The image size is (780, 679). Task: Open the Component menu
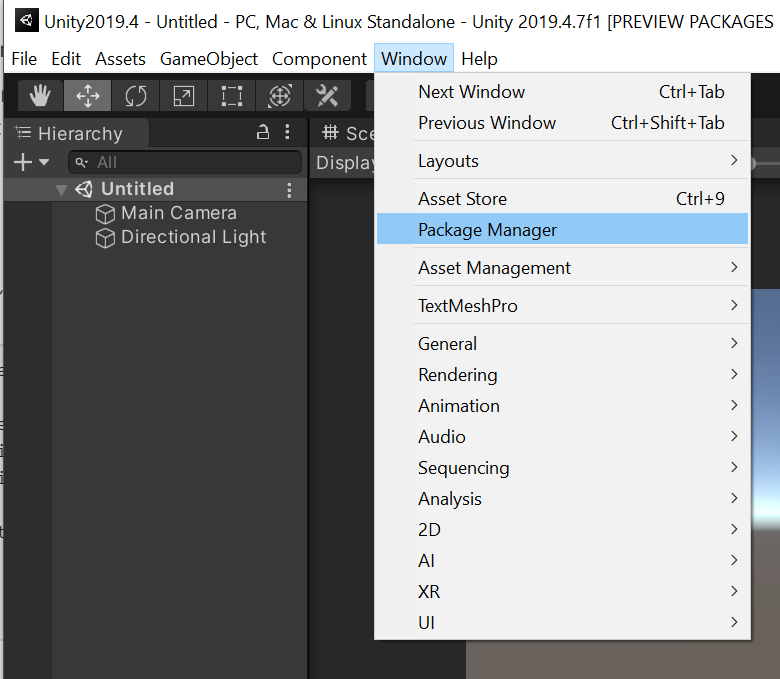click(319, 59)
